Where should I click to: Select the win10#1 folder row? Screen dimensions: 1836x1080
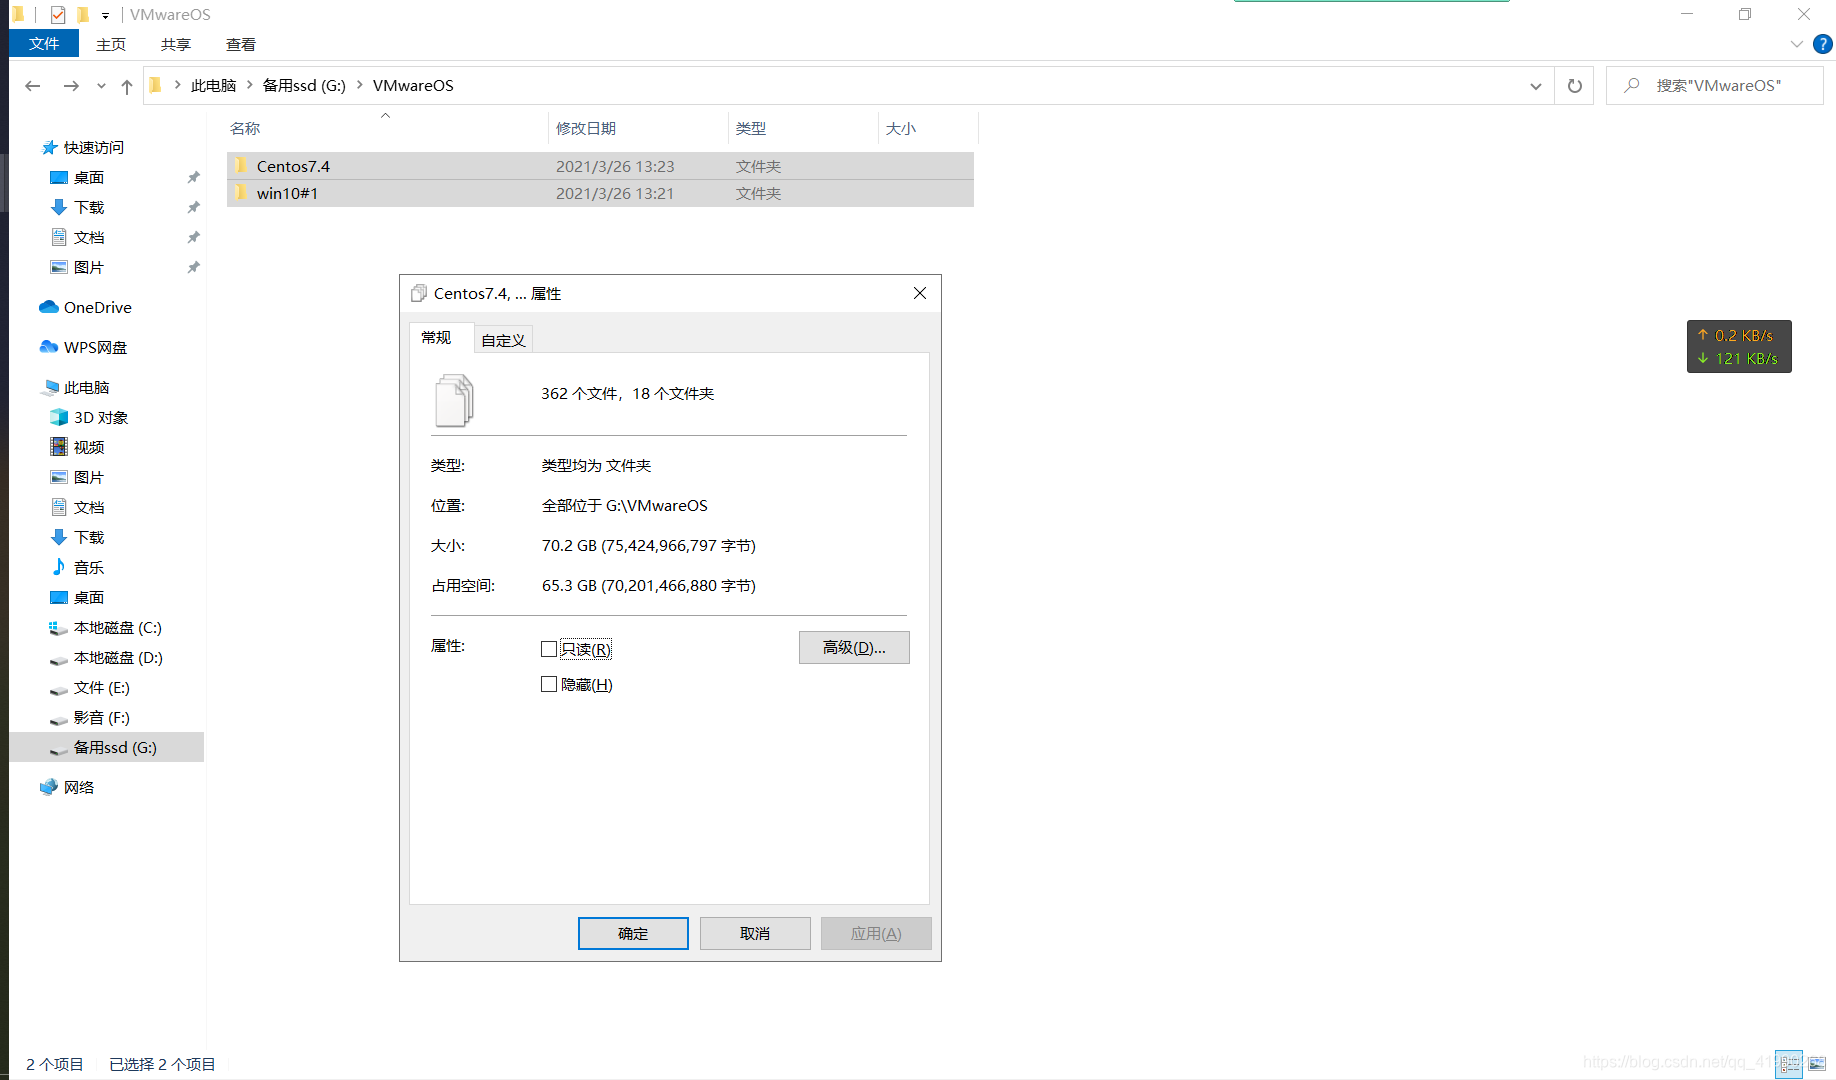click(x=600, y=193)
